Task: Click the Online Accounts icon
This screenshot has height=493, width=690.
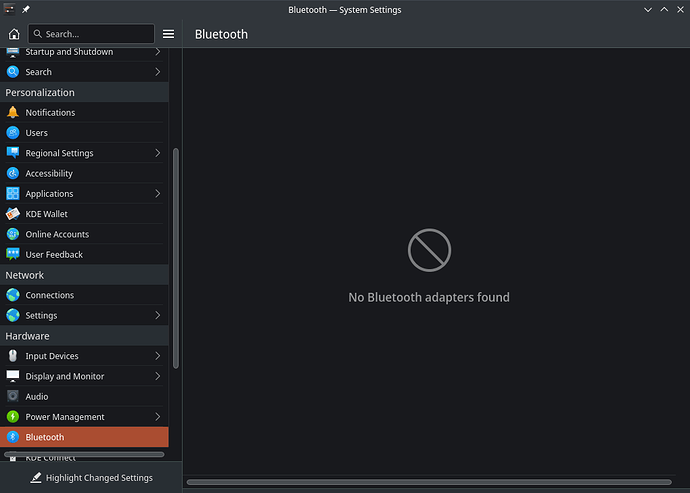Action: point(13,234)
